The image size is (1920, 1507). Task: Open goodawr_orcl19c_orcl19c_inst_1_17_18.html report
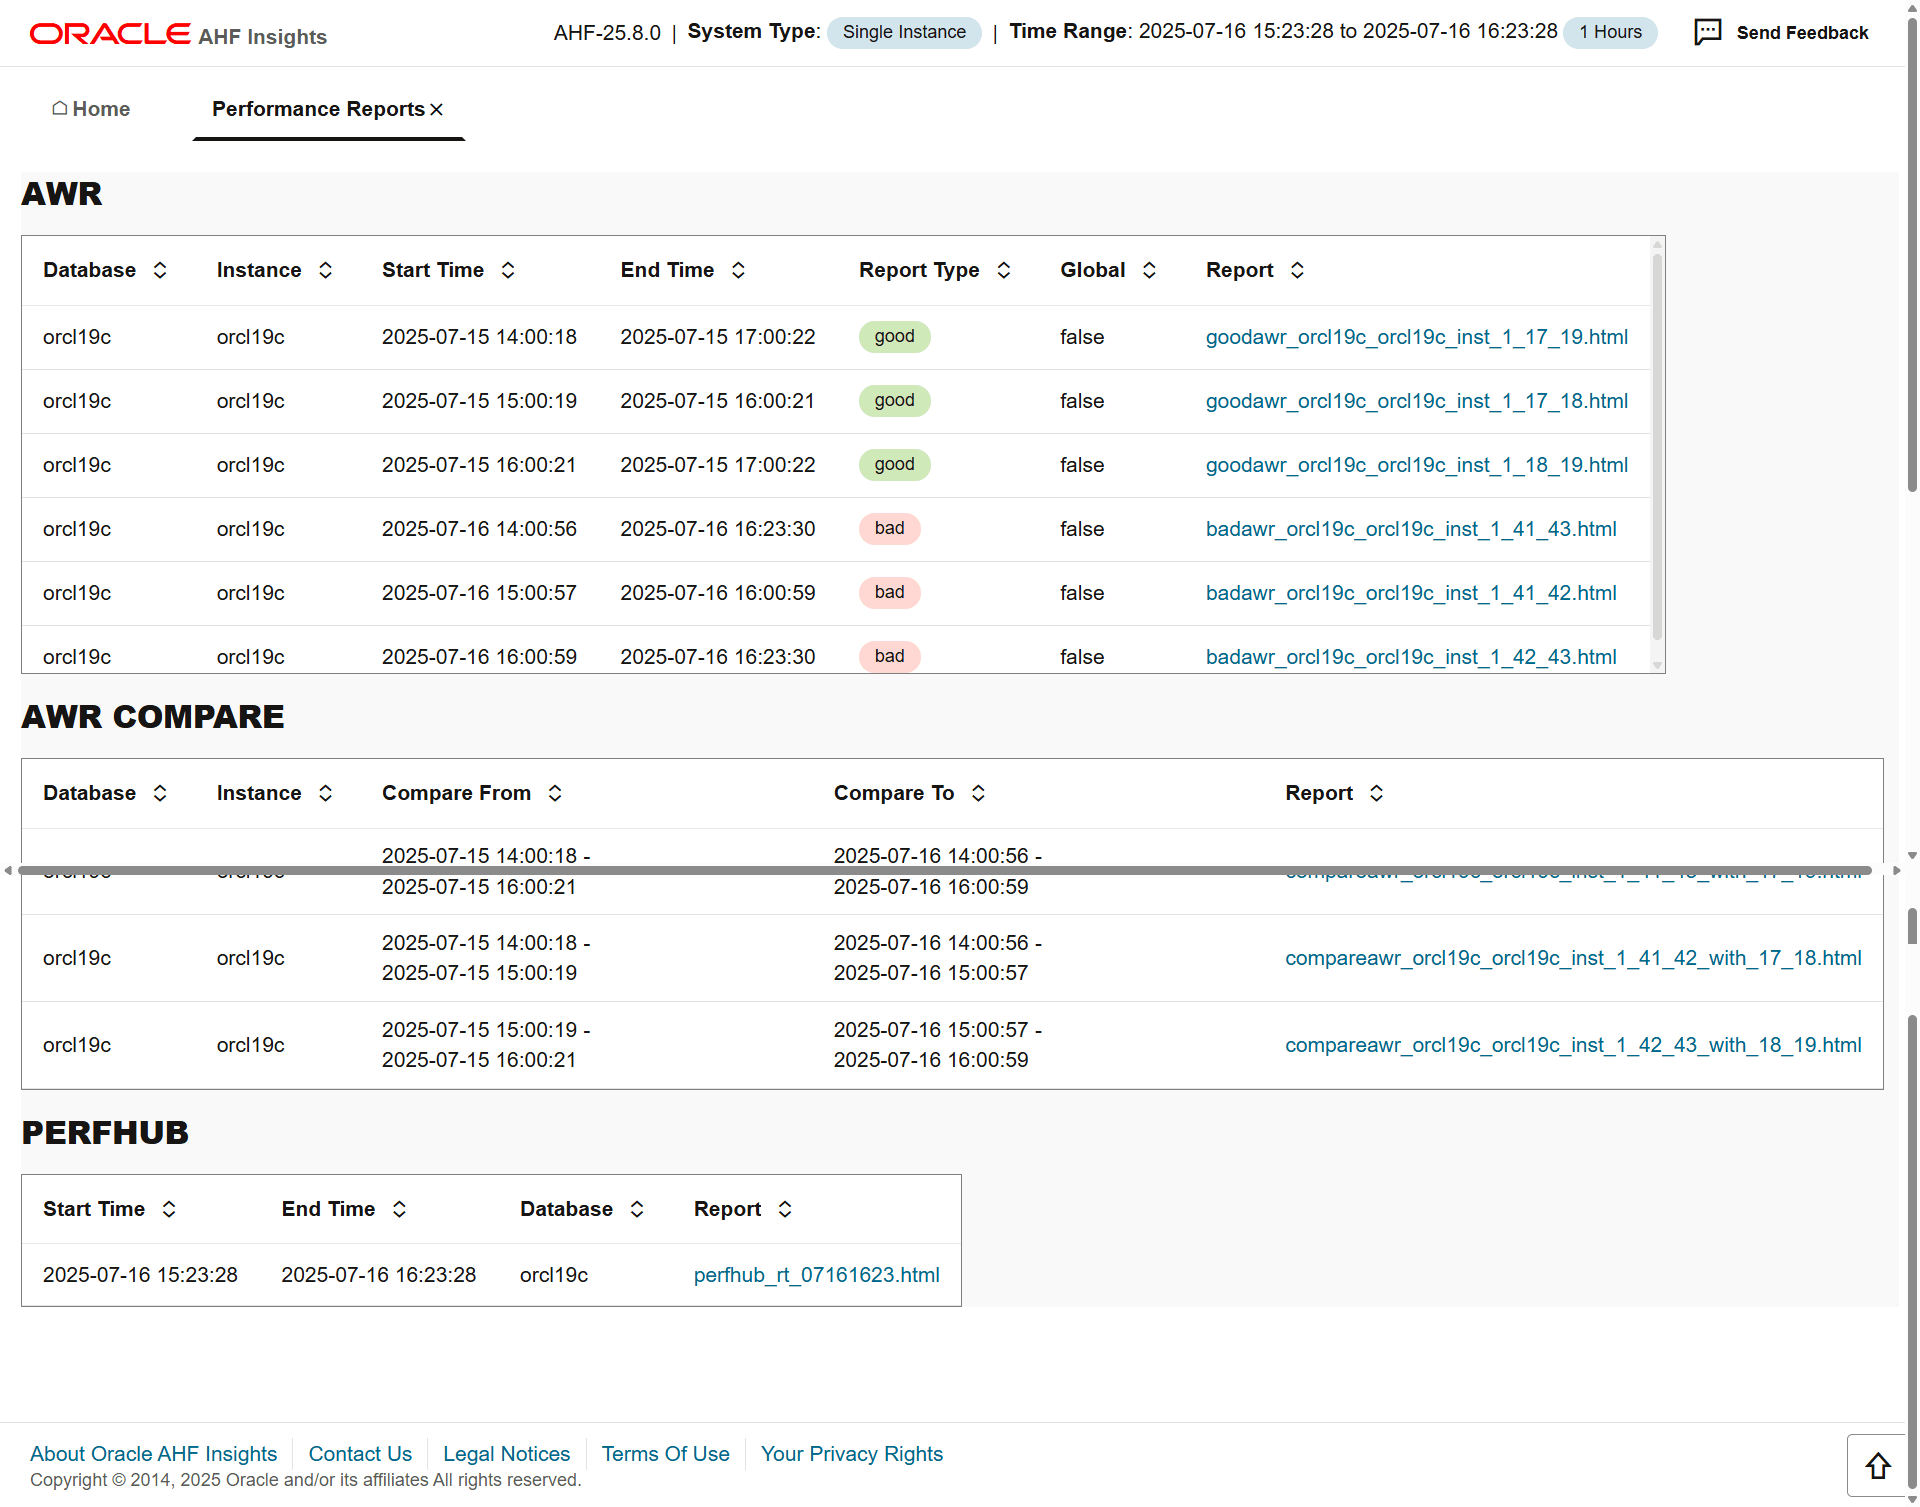coord(1416,401)
